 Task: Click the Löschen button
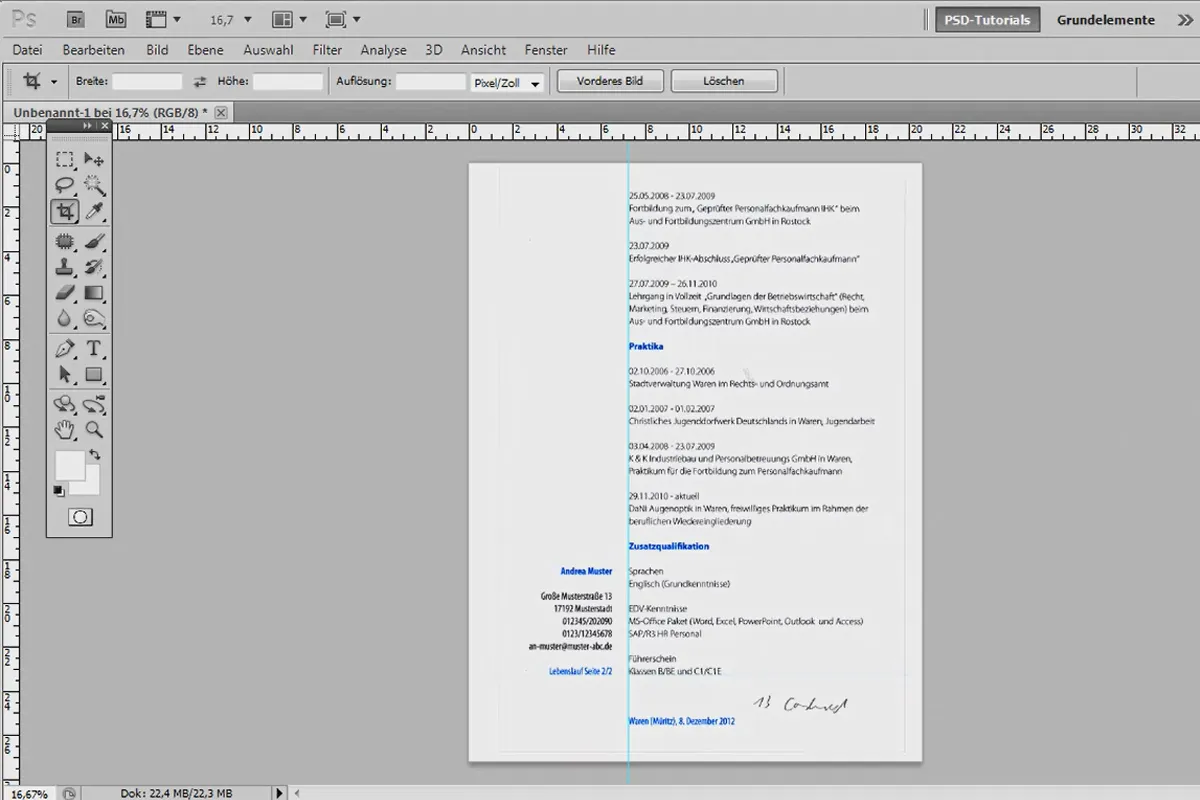coord(724,81)
